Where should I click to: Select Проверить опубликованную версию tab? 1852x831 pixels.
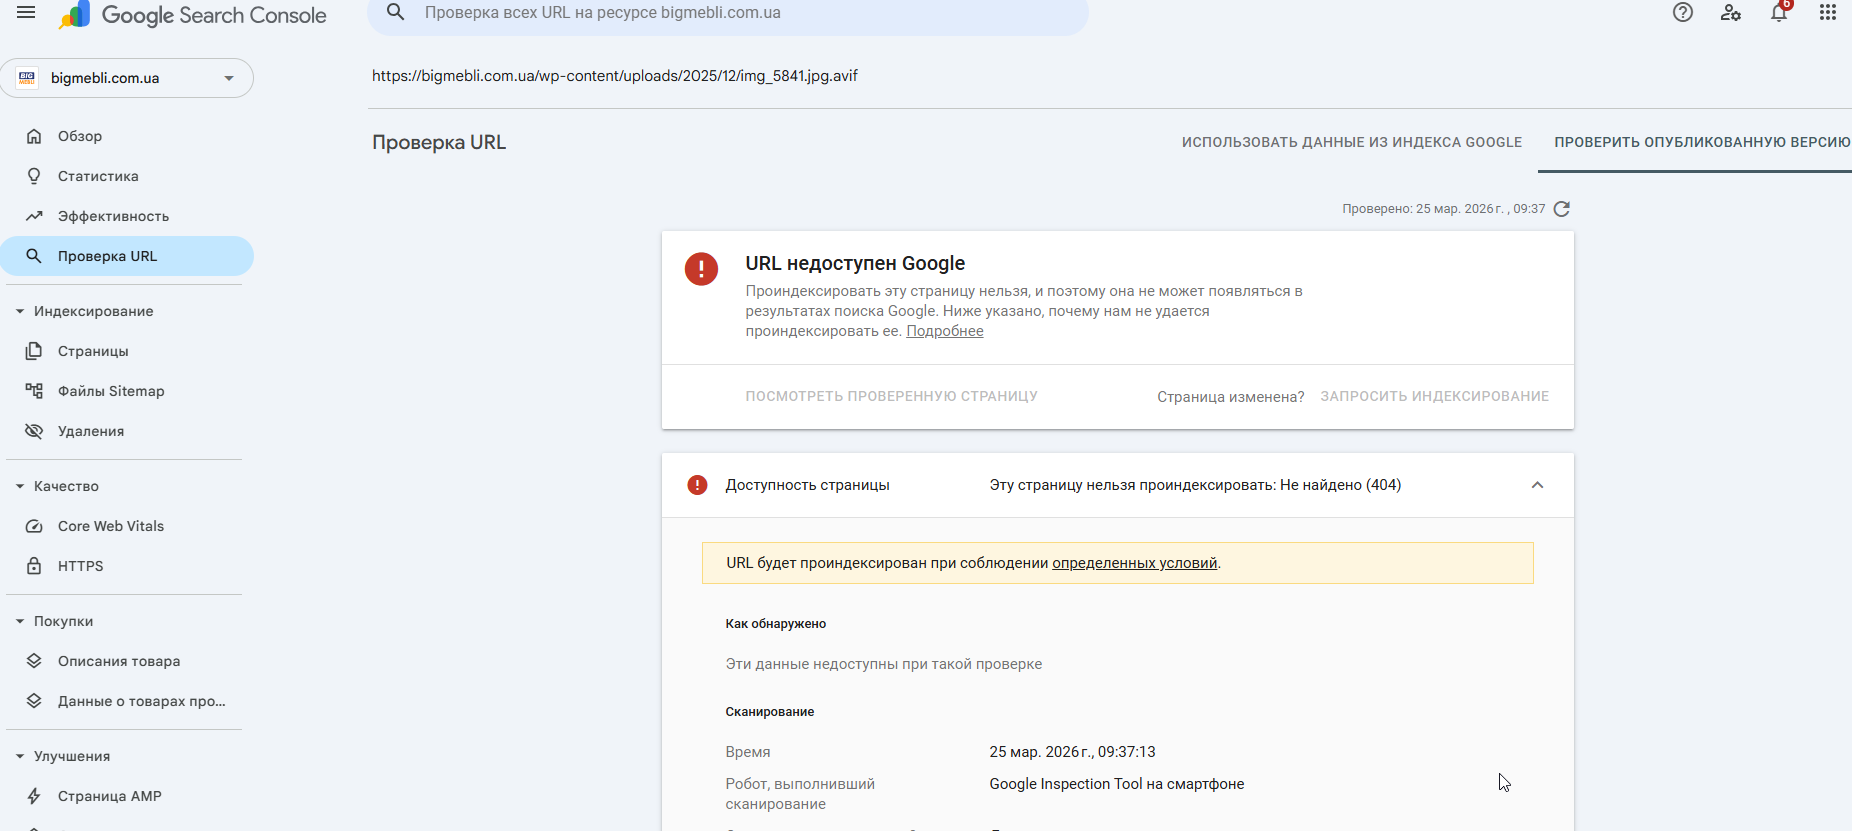click(x=1701, y=143)
